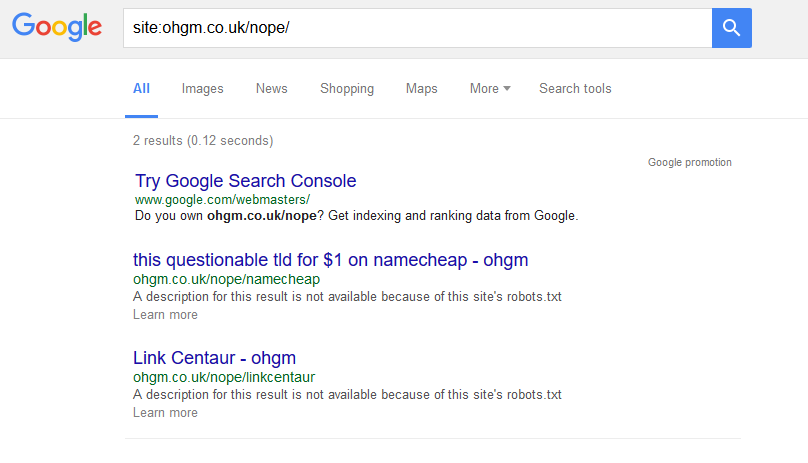Open the namecheap questionable tld result
Viewport: 808px width, 463px height.
pyautogui.click(x=330, y=260)
